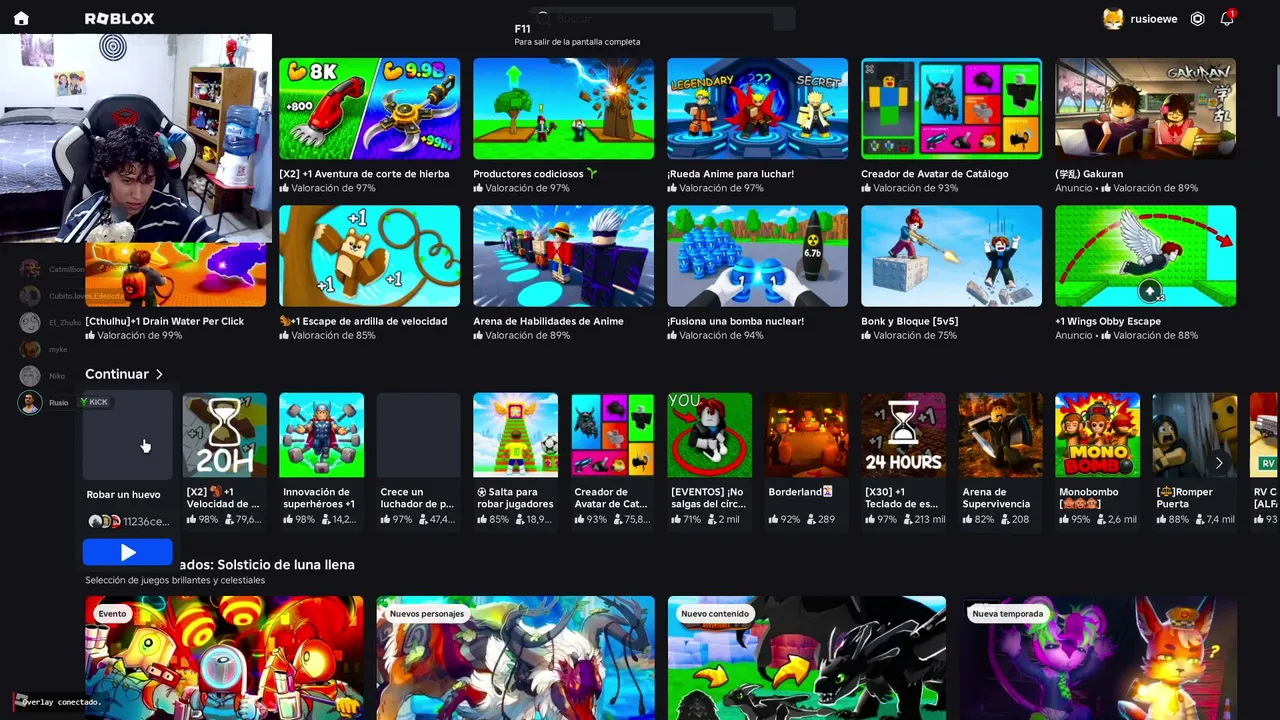The image size is (1280, 720).
Task: Click the rusioewe avatar picture
Action: pyautogui.click(x=1113, y=19)
